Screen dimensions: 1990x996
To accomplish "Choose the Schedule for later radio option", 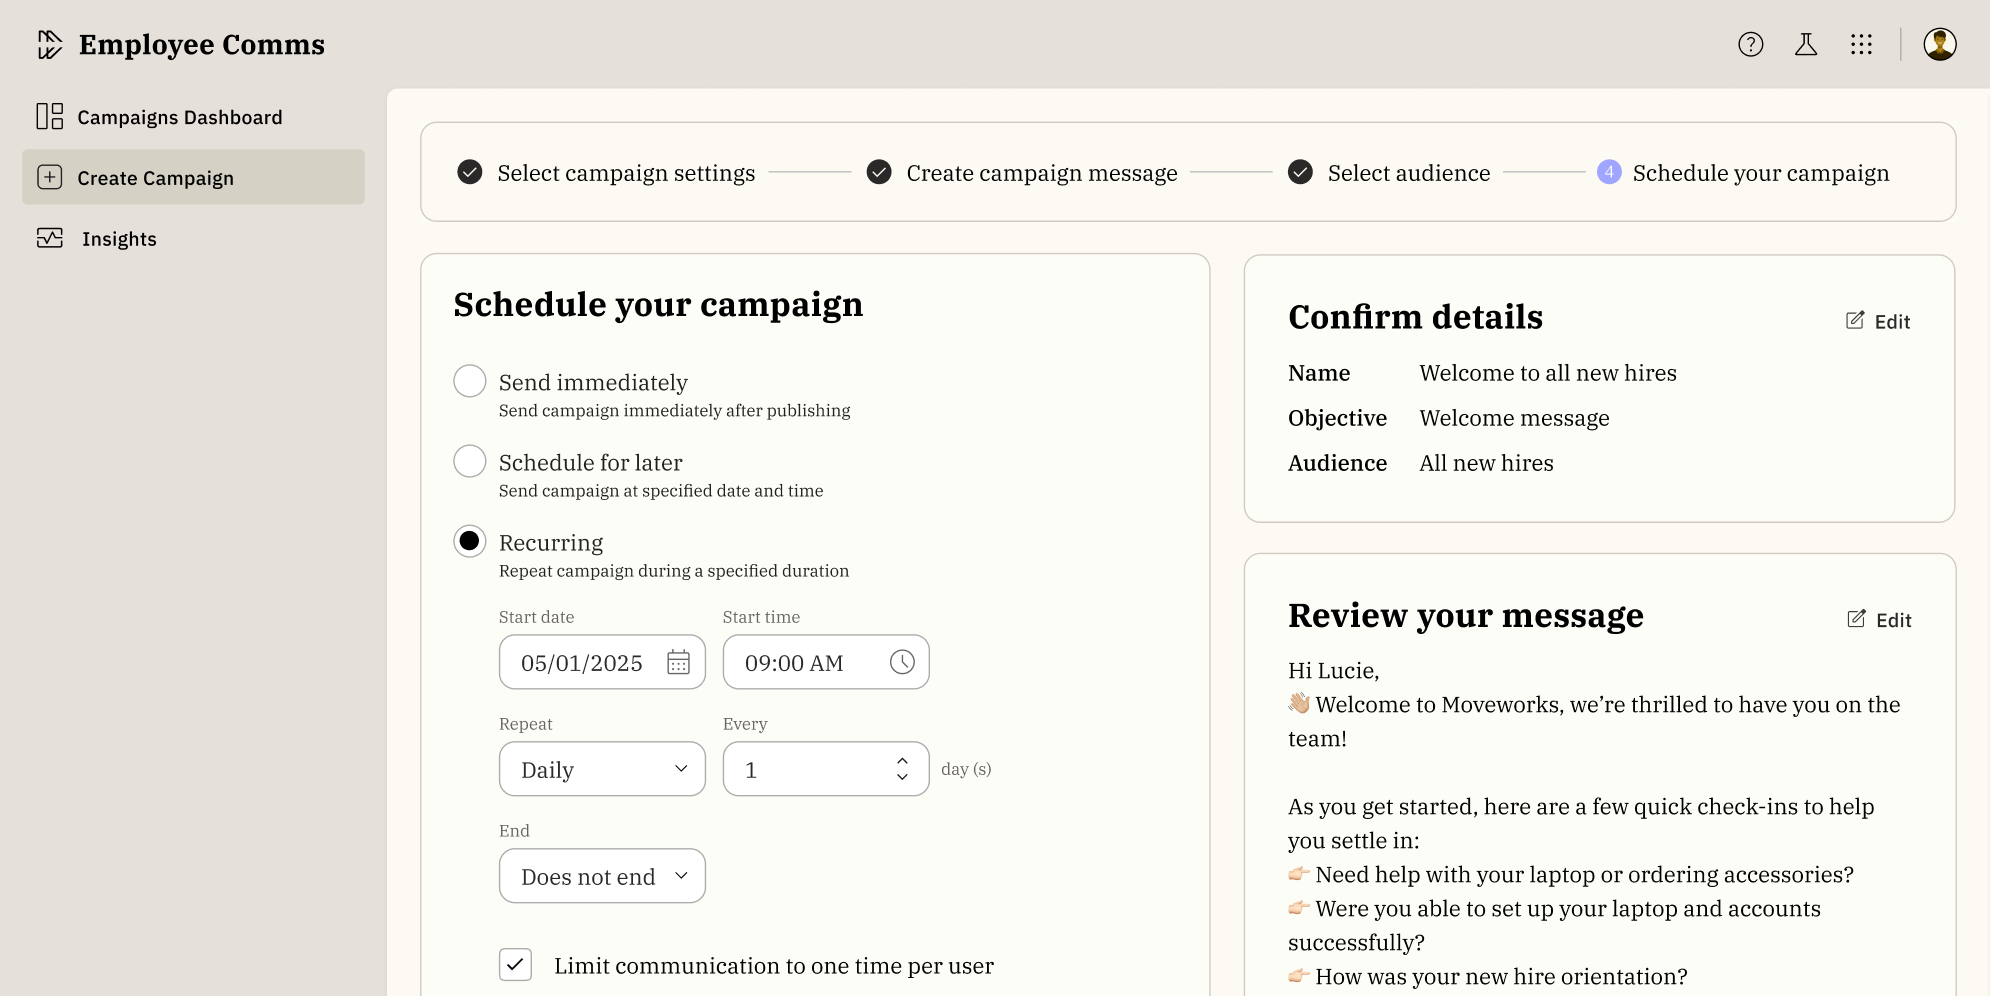I will click(470, 461).
